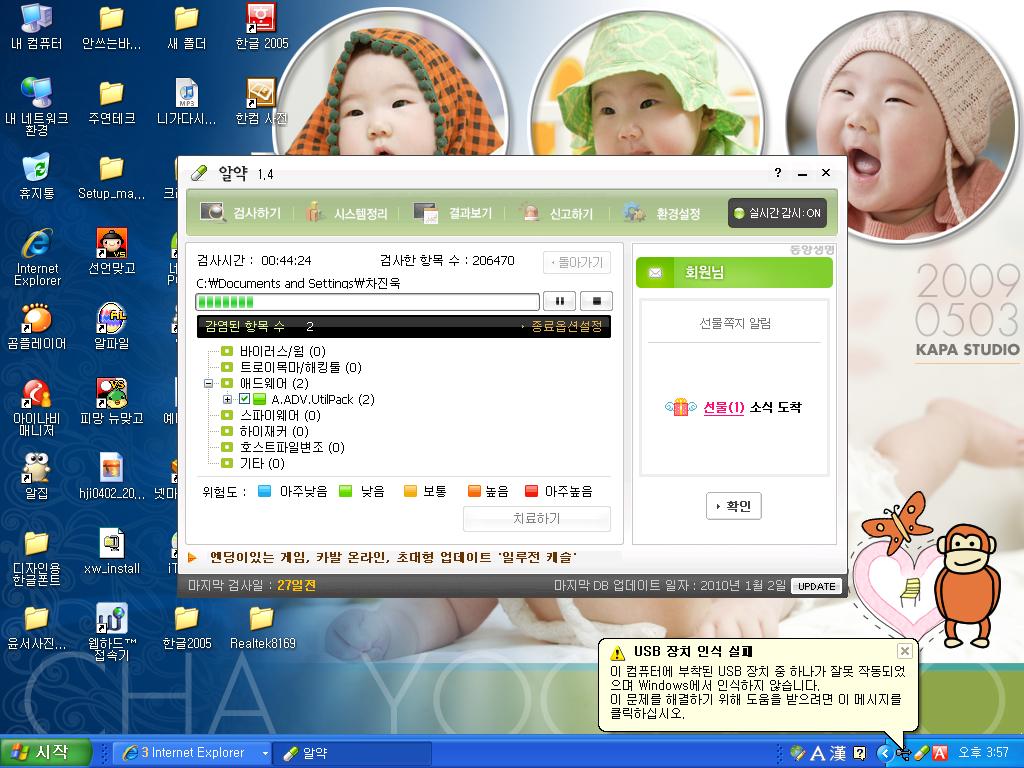Select 스파이웨어 (0) tree row
Viewport: 1024px width, 768px height.
click(271, 415)
